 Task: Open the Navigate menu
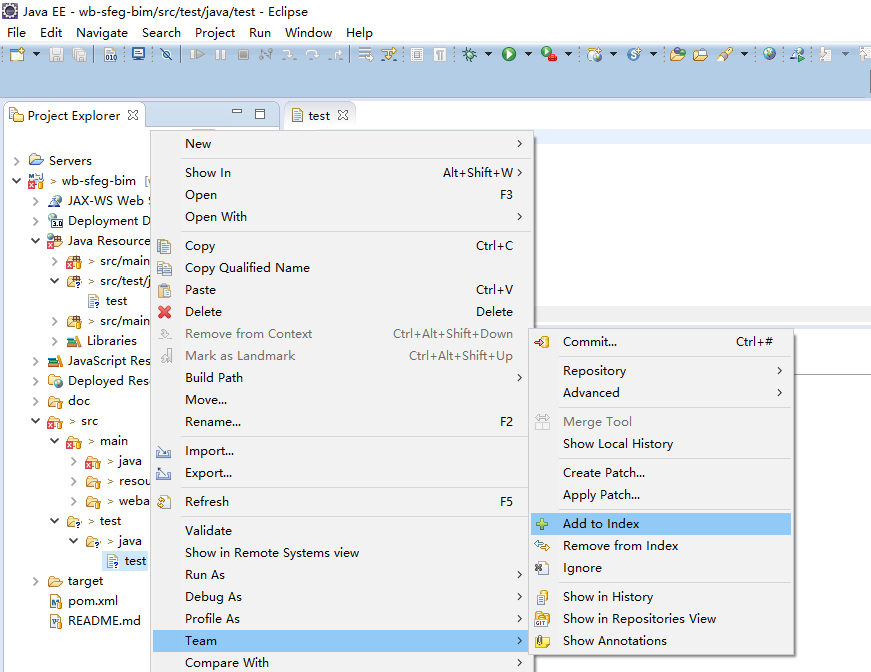(102, 33)
